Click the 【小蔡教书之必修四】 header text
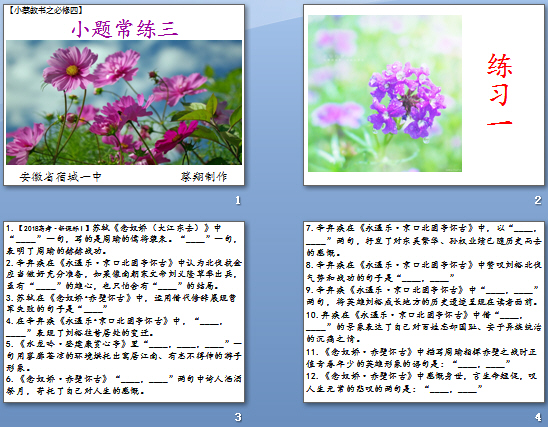 click(x=45, y=10)
